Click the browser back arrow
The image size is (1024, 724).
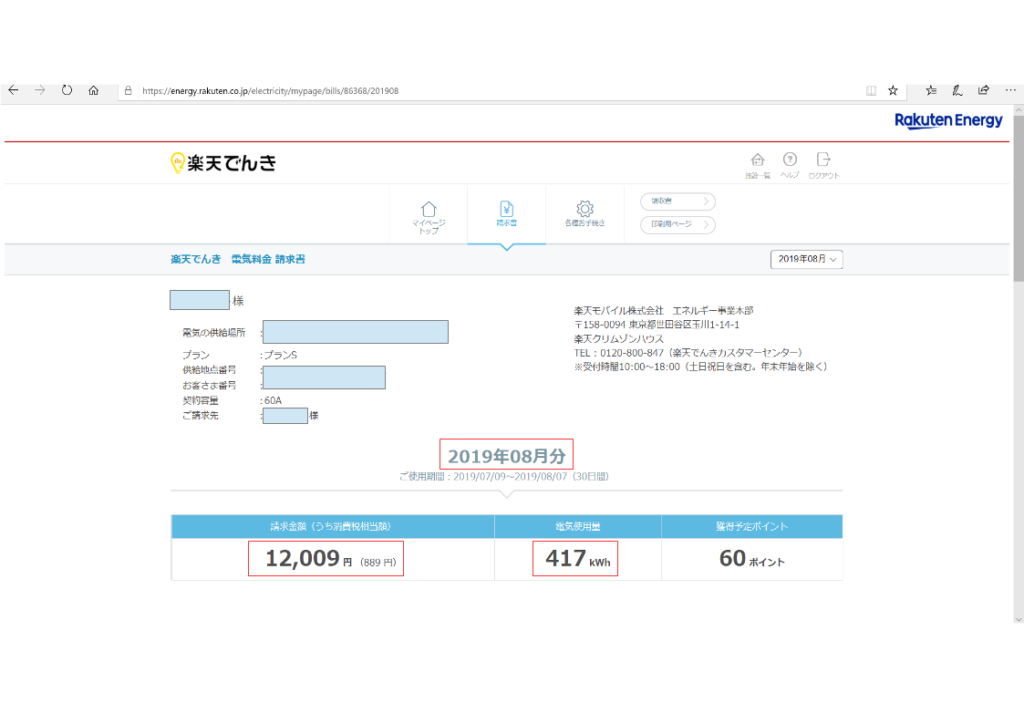point(14,90)
